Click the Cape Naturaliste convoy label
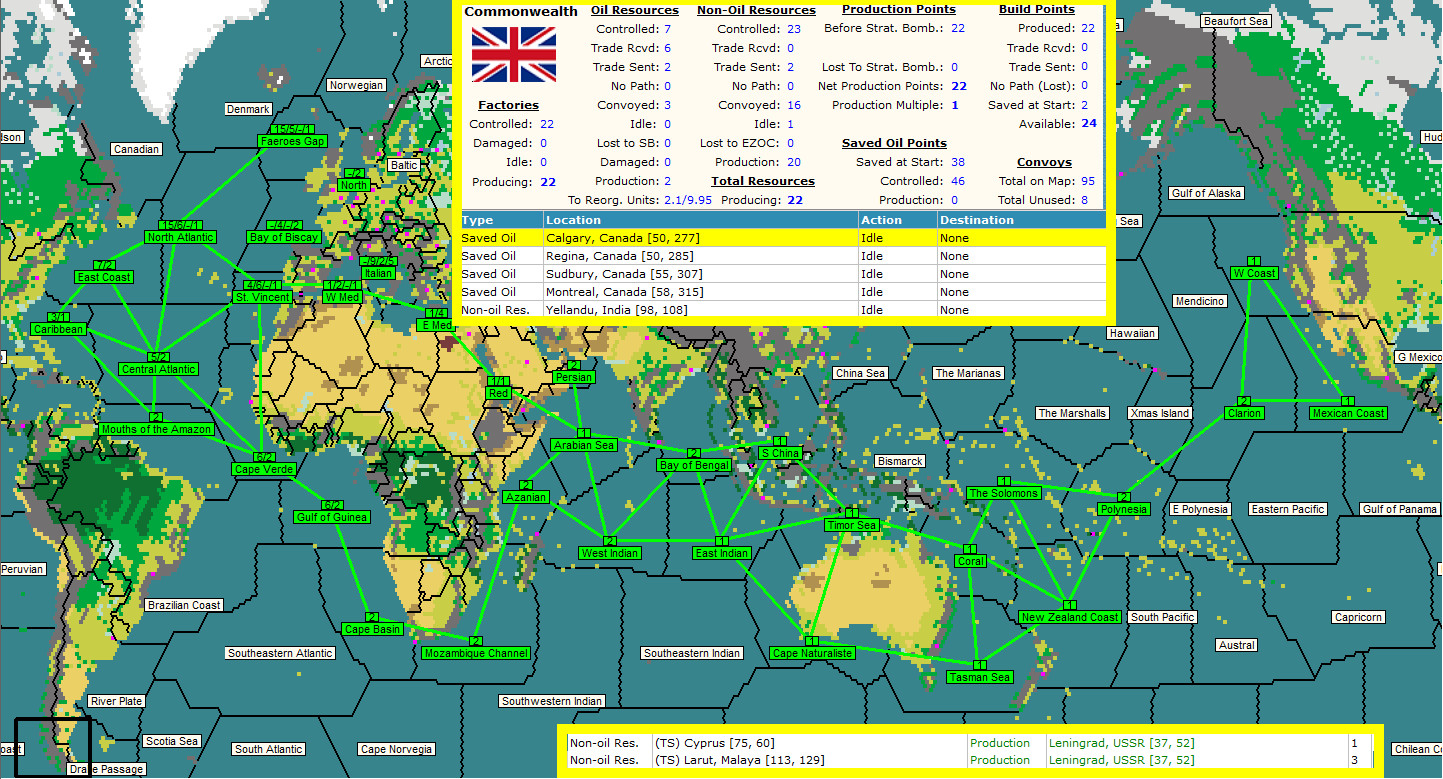The image size is (1443, 779). (x=812, y=654)
